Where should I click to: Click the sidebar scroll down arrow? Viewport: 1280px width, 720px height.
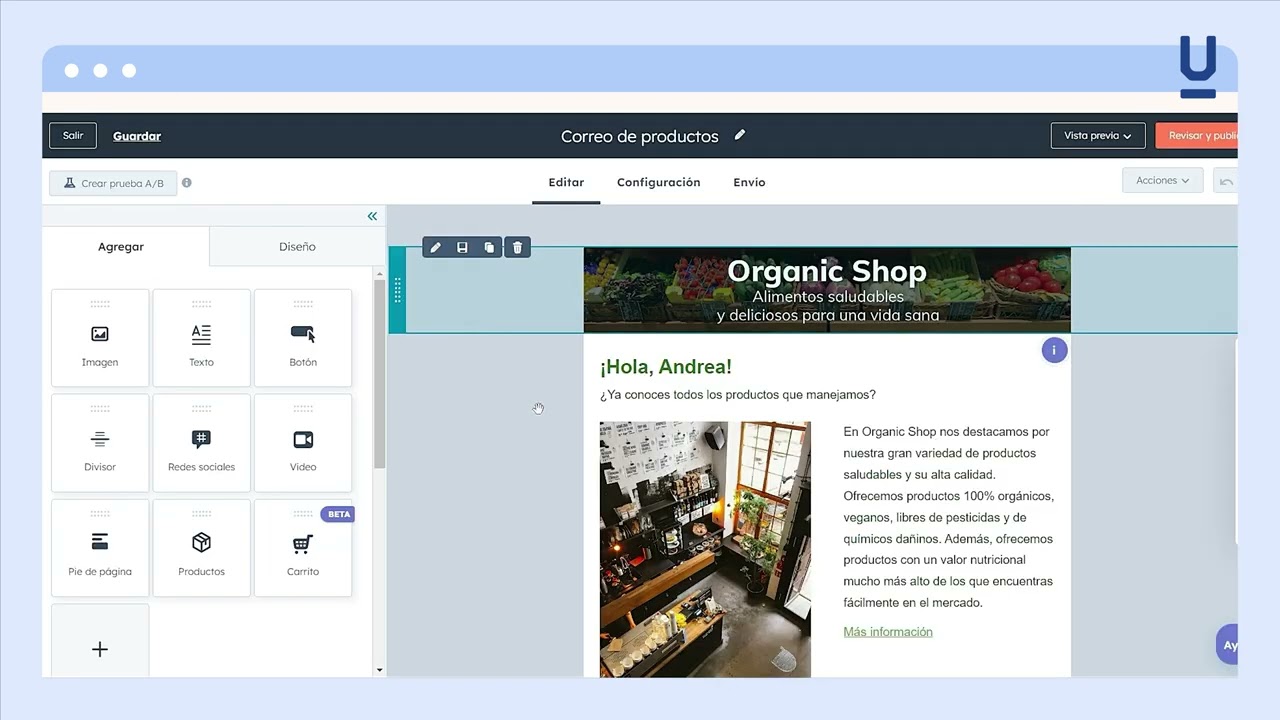(379, 670)
